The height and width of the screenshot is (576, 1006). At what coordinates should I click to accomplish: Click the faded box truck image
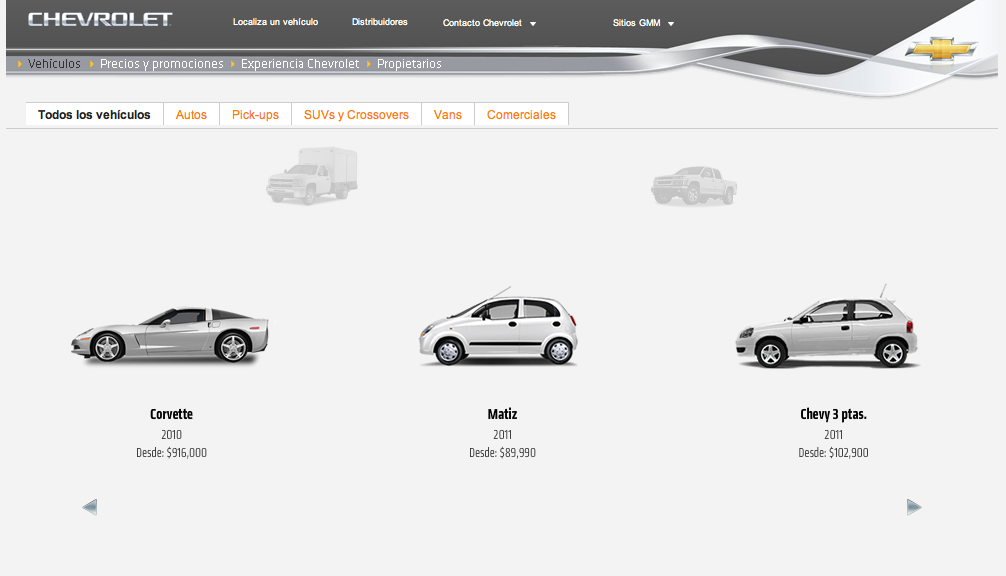pyautogui.click(x=311, y=177)
